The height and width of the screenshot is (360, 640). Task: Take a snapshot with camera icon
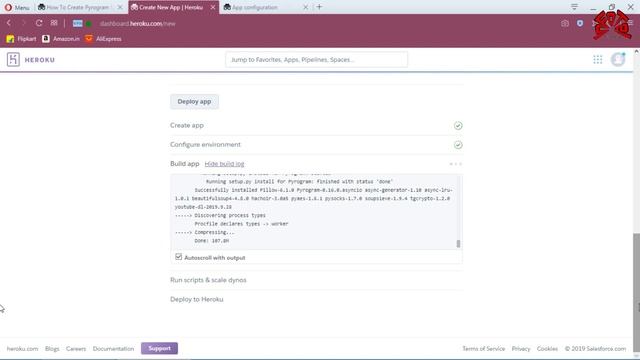pyautogui.click(x=565, y=24)
